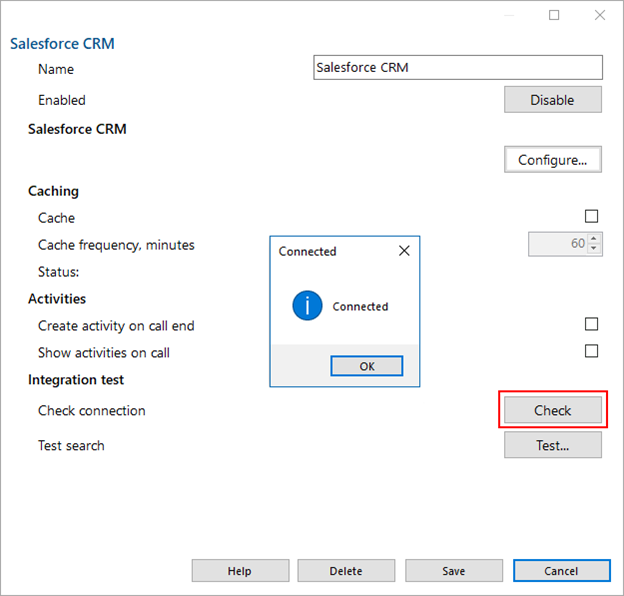Click the Connected message text in popup

click(360, 306)
